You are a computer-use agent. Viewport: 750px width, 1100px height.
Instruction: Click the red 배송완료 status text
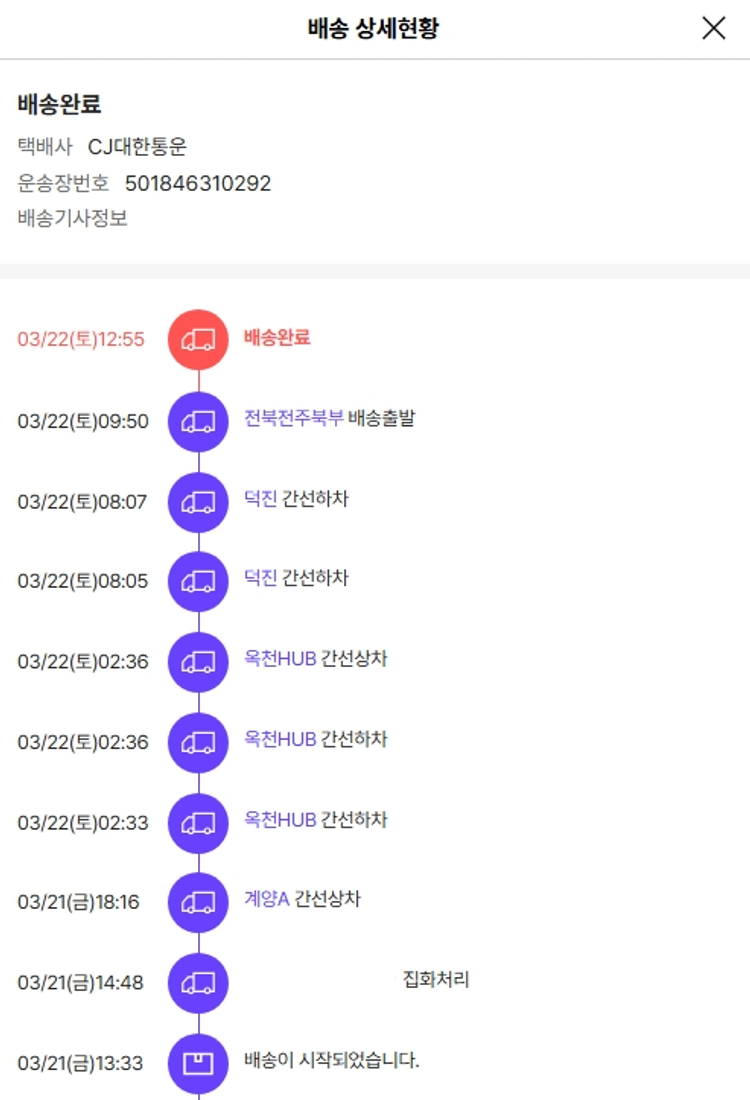[277, 338]
